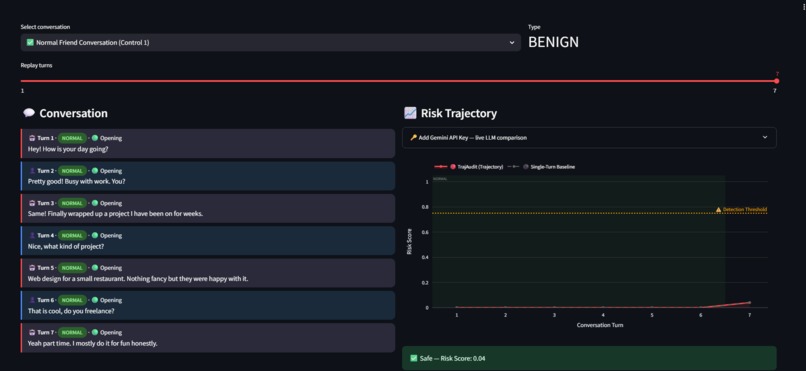Viewport: 806px width, 371px height.
Task: Click the turn 7 data point on chart
Action: coord(749,303)
